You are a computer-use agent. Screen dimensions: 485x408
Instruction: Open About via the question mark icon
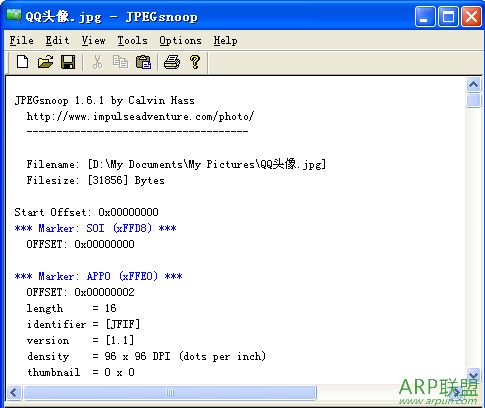(x=195, y=62)
